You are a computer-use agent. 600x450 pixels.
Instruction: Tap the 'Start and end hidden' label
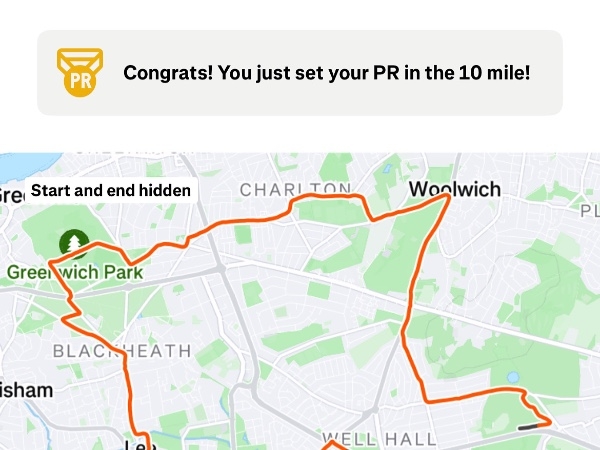click(x=110, y=191)
